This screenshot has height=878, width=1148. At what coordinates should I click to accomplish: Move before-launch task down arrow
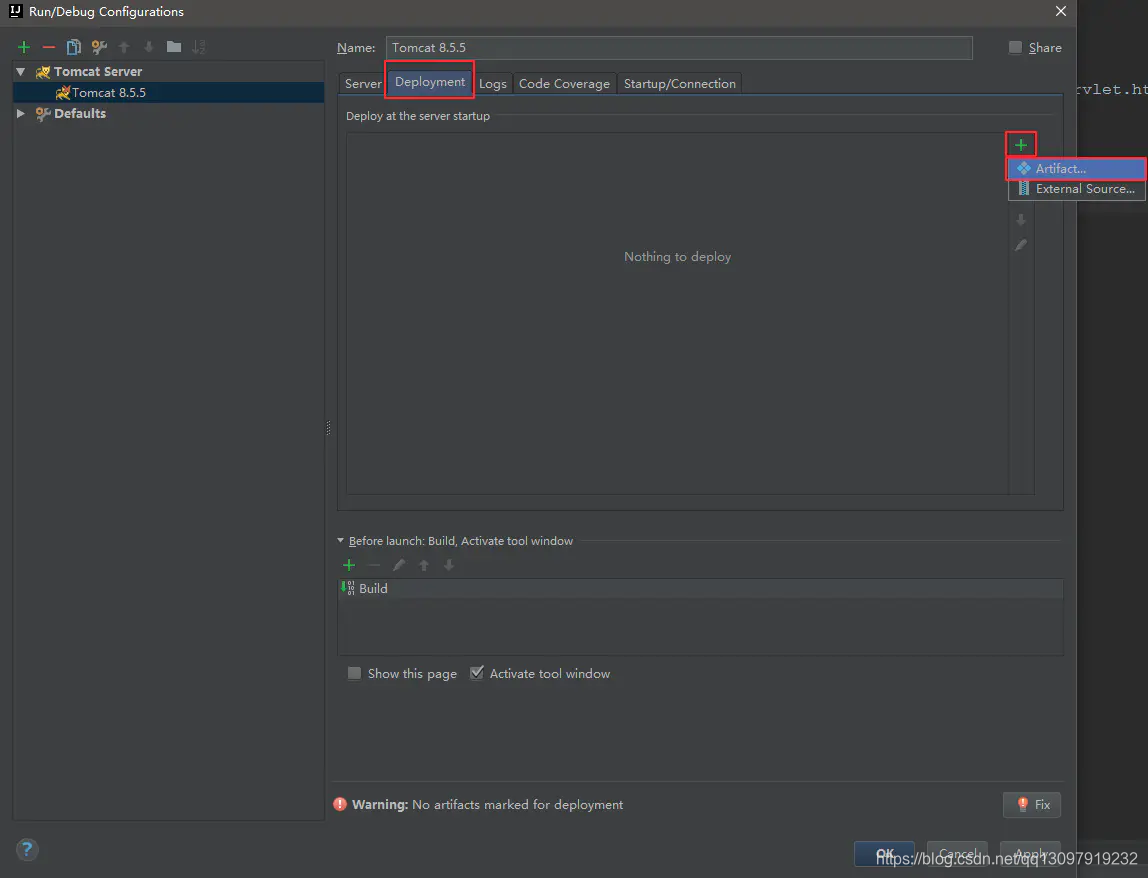click(449, 565)
